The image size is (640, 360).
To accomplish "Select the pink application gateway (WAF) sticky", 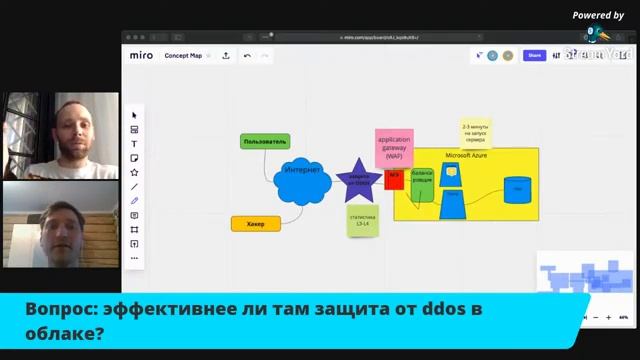I will click(394, 148).
